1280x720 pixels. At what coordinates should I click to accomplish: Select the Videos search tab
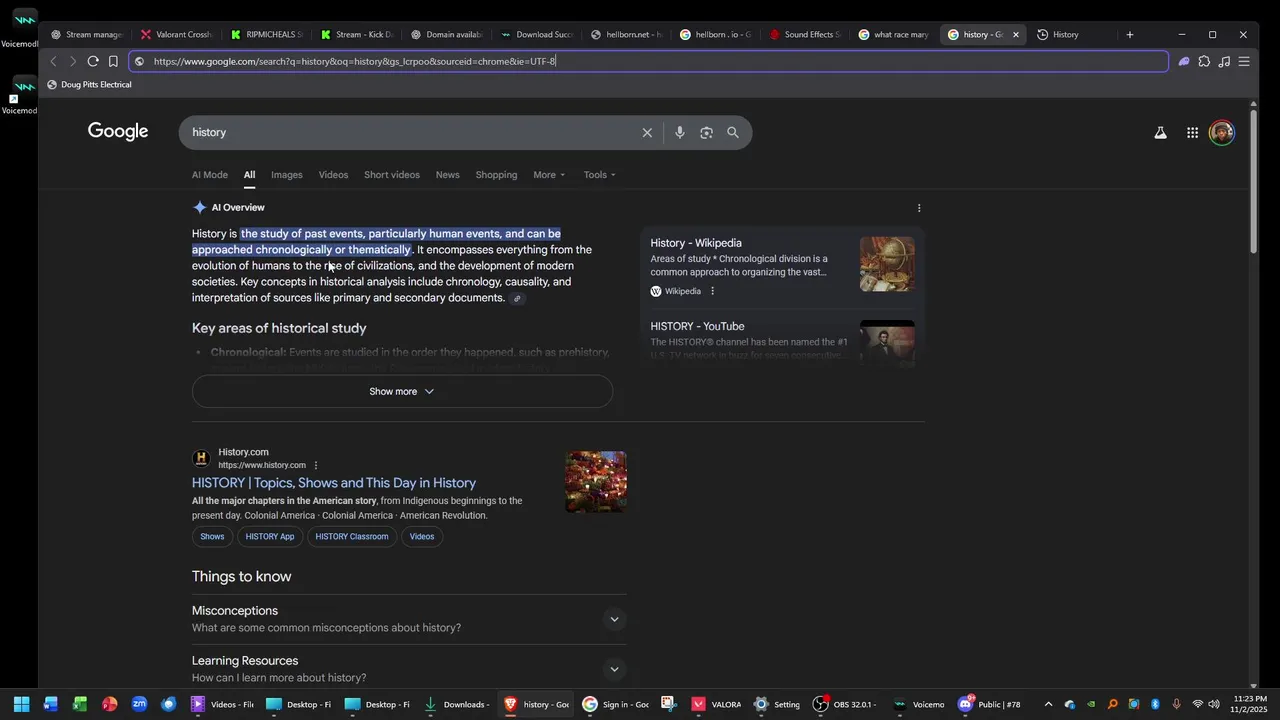(333, 175)
